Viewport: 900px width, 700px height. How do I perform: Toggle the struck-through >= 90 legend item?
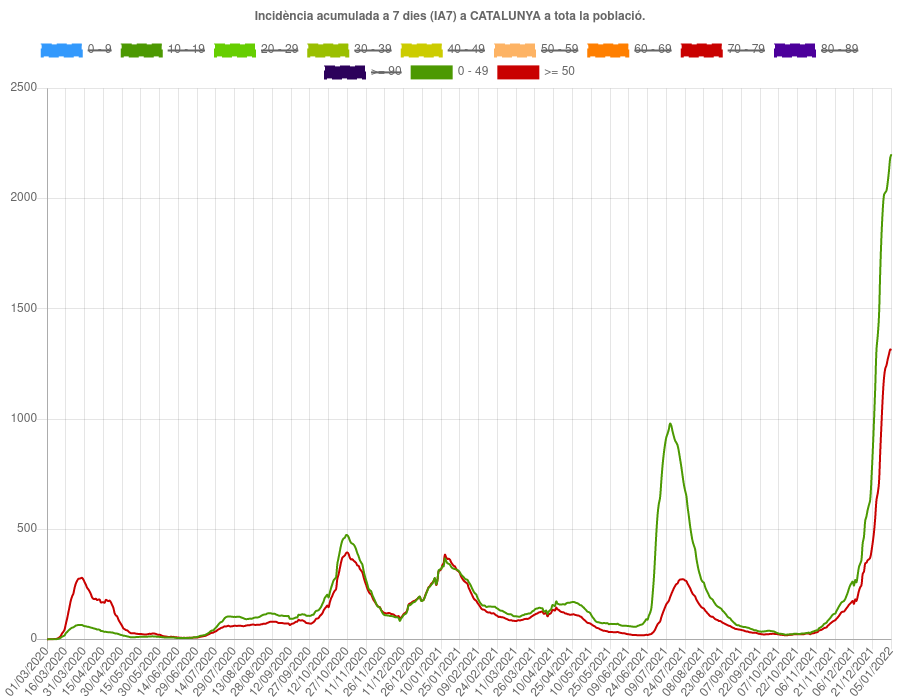click(x=344, y=71)
